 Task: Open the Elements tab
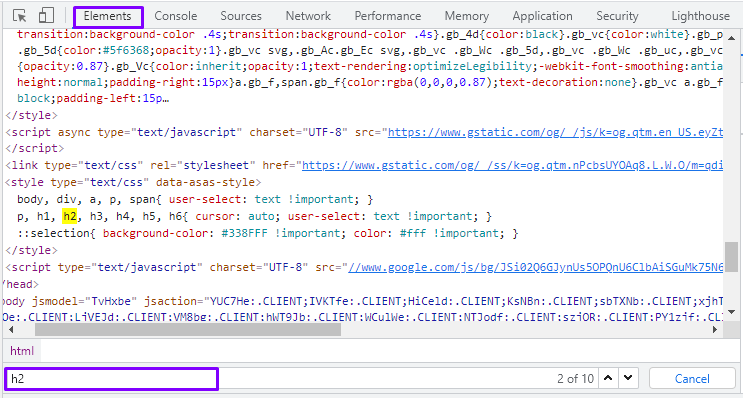pos(108,16)
